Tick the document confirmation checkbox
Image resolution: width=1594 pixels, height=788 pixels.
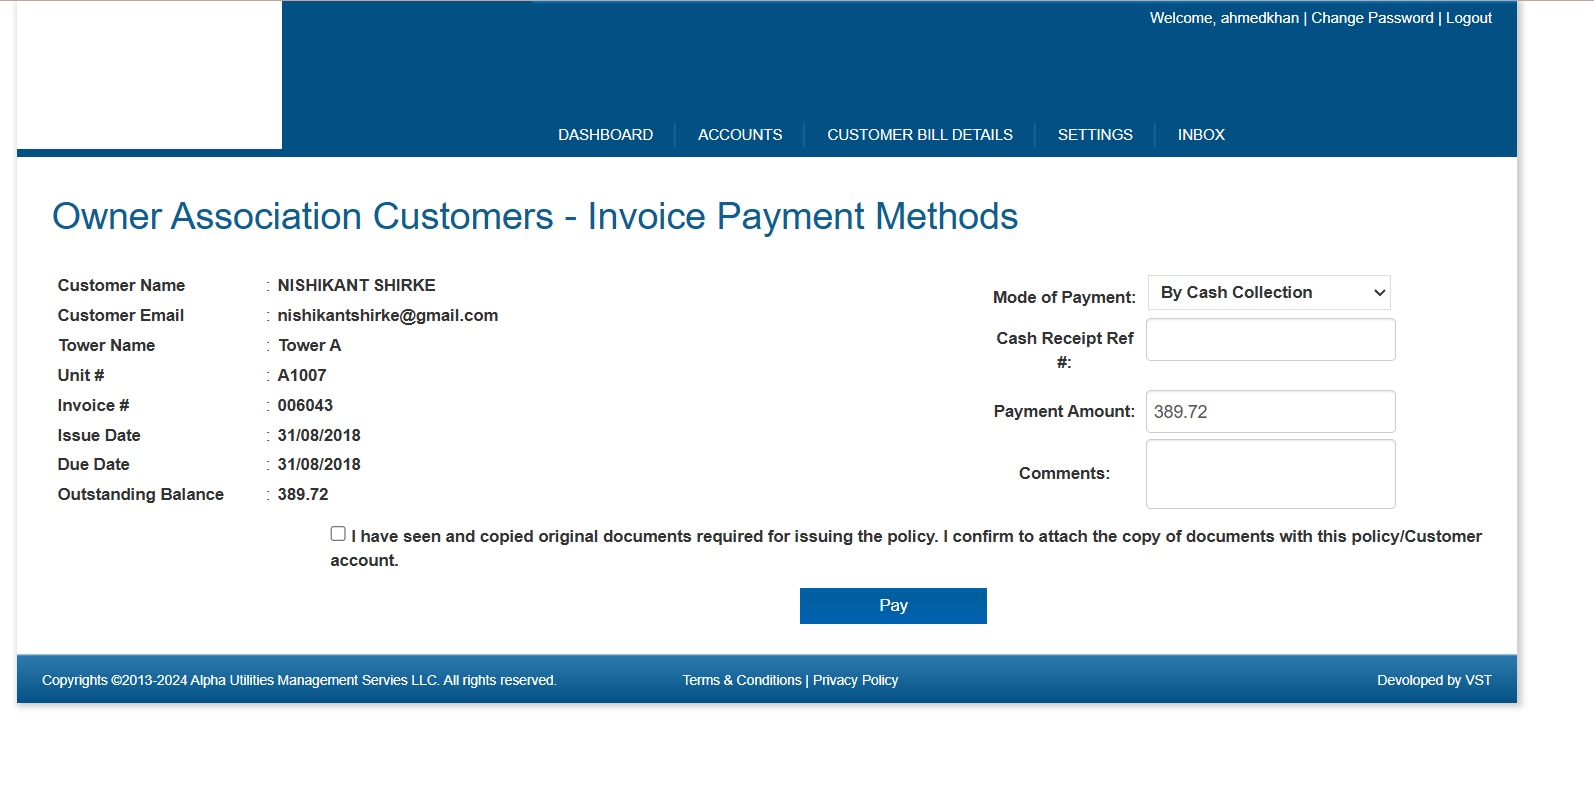point(338,534)
